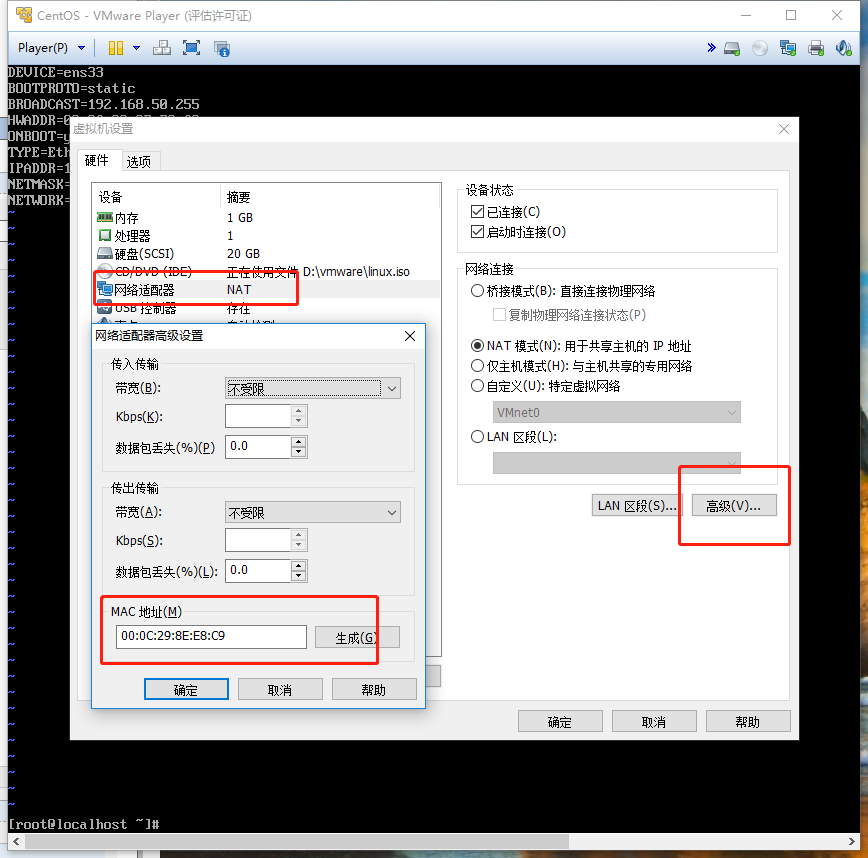Increase incoming Kbps(K) spinner value
This screenshot has width=868, height=858.
(298, 411)
